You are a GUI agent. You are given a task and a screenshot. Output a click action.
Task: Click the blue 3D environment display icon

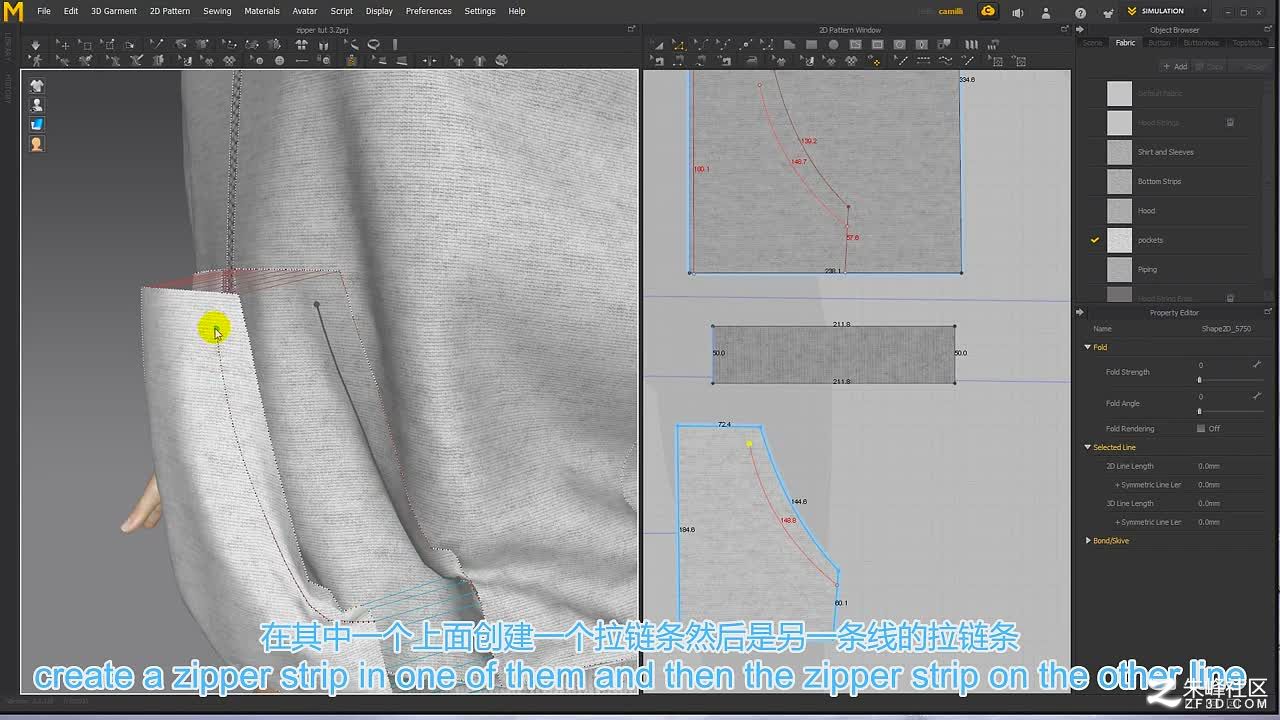(x=37, y=124)
